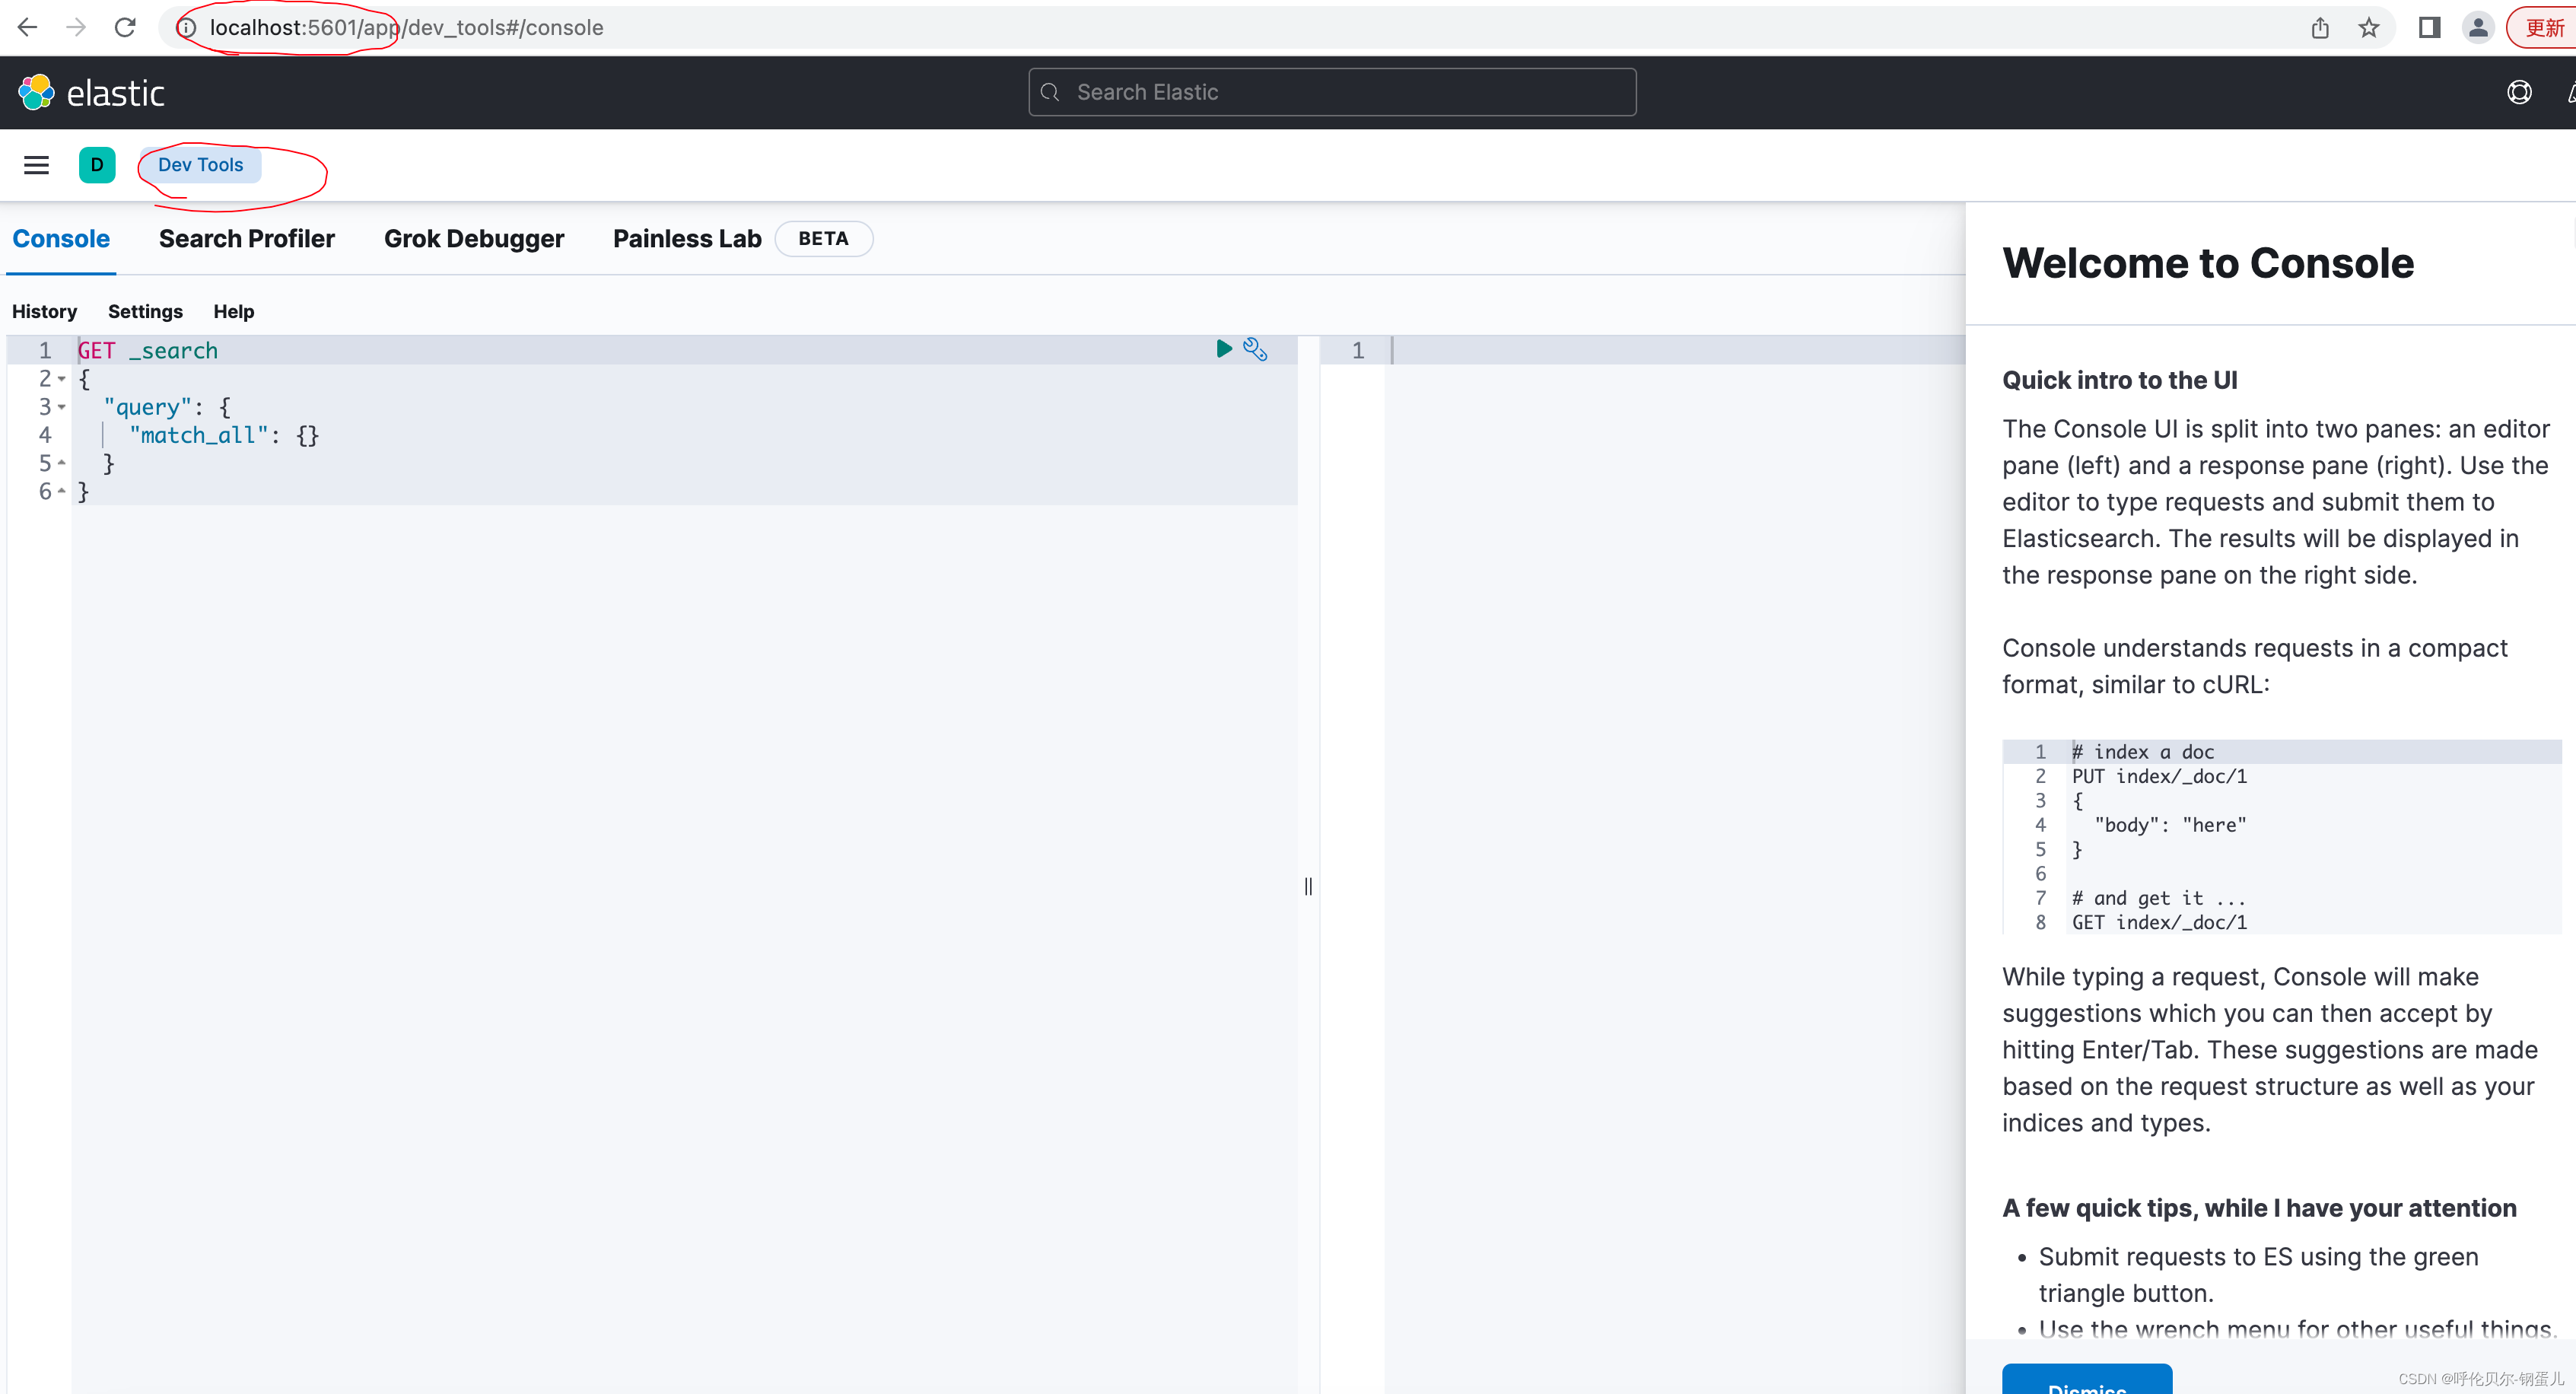Open the Grok Debugger tab
2576x1394 pixels.
[473, 239]
